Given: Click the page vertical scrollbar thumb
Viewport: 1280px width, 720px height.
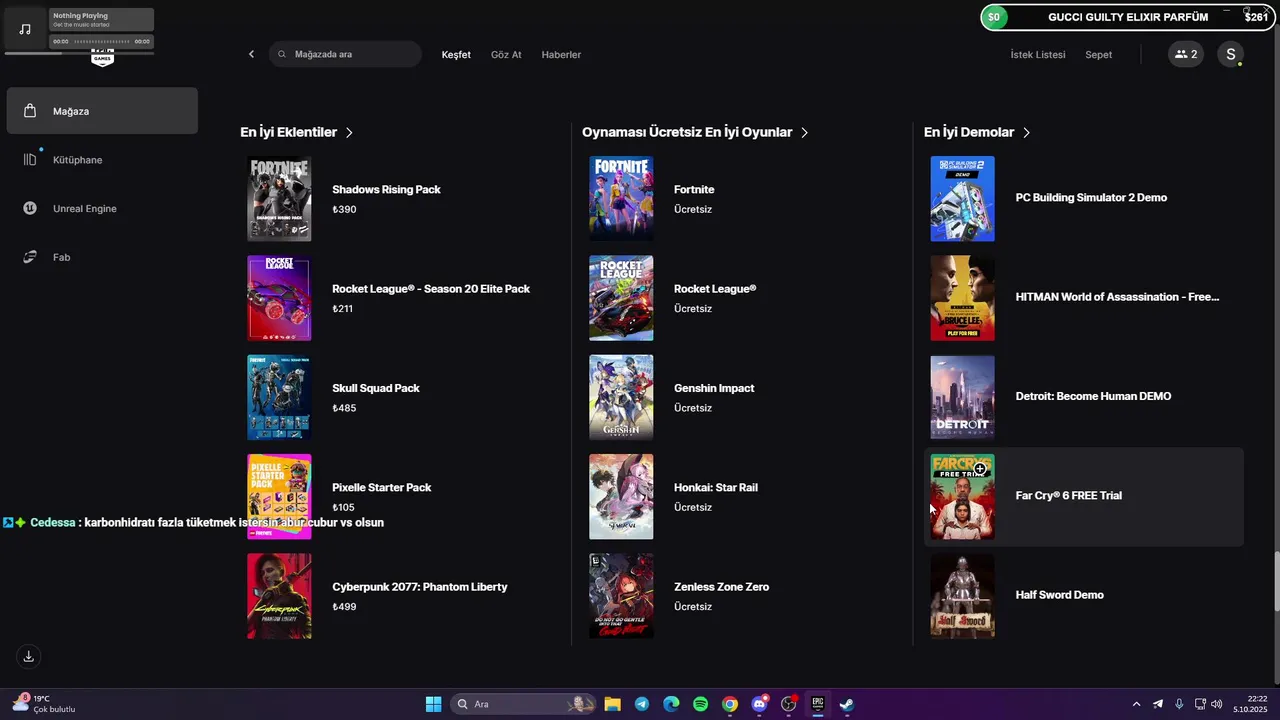Looking at the screenshot, I should (1275, 581).
